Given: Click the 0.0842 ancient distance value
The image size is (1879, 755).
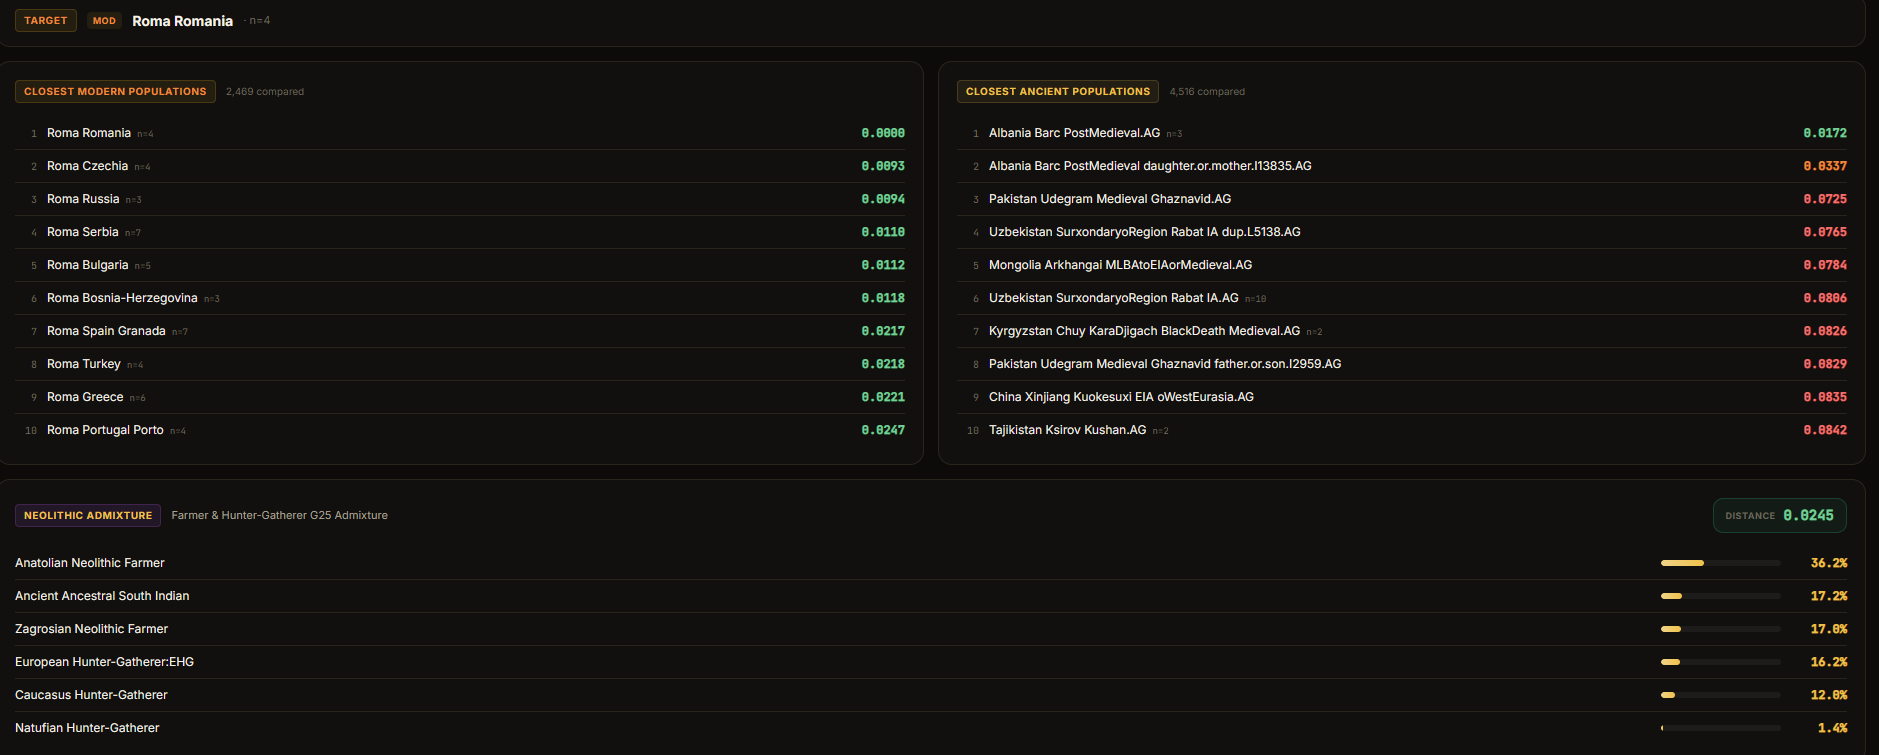Looking at the screenshot, I should point(1825,430).
